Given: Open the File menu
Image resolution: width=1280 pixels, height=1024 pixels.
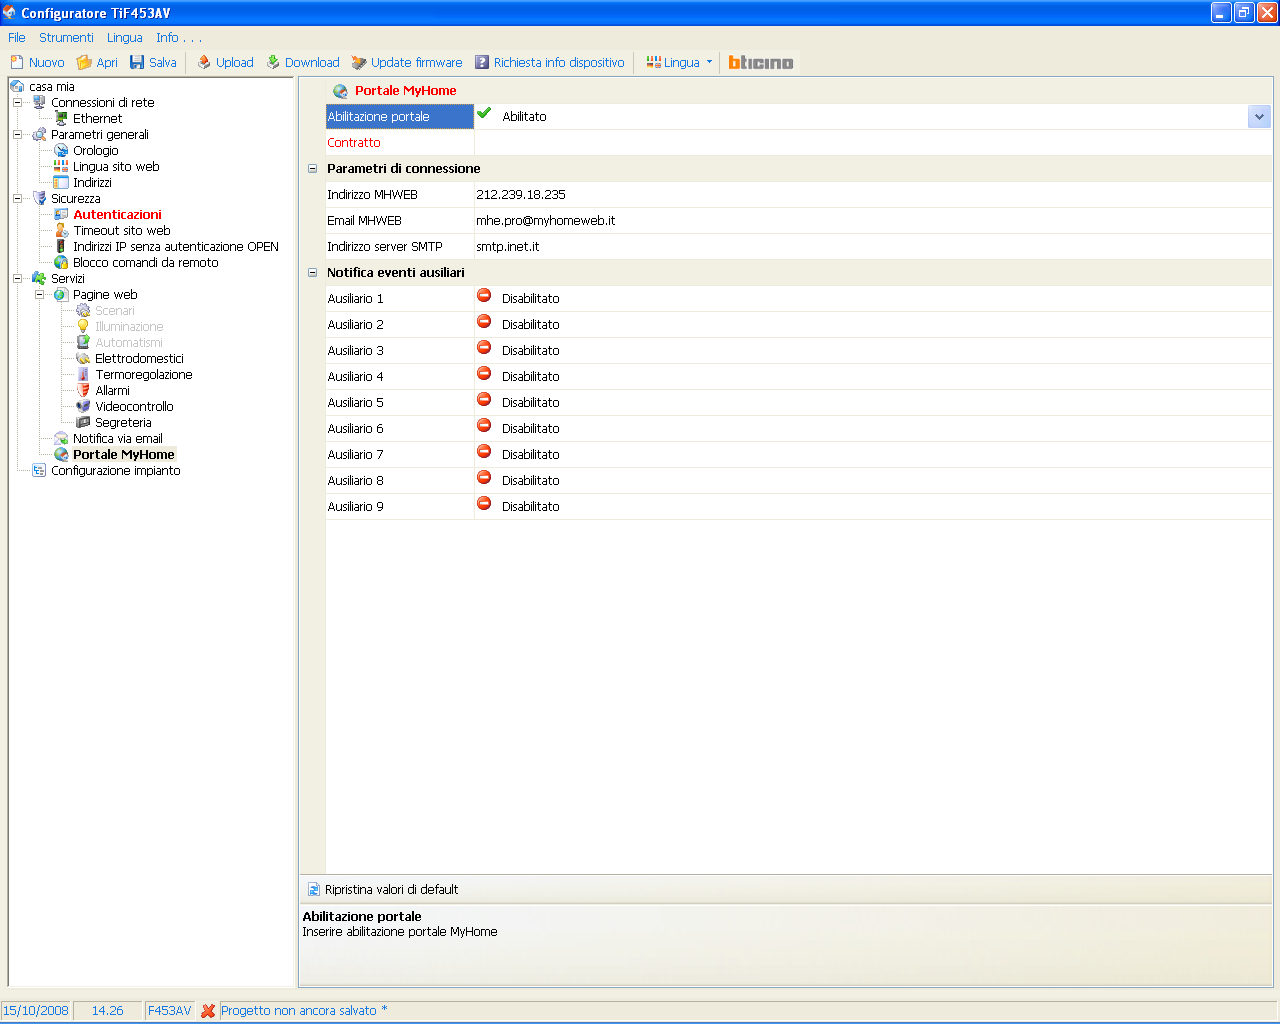Looking at the screenshot, I should [x=17, y=38].
